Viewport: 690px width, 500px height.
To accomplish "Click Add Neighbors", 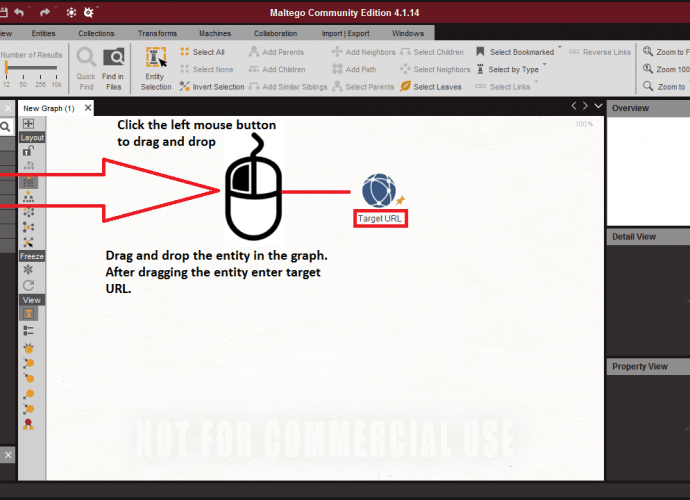I will [363, 52].
